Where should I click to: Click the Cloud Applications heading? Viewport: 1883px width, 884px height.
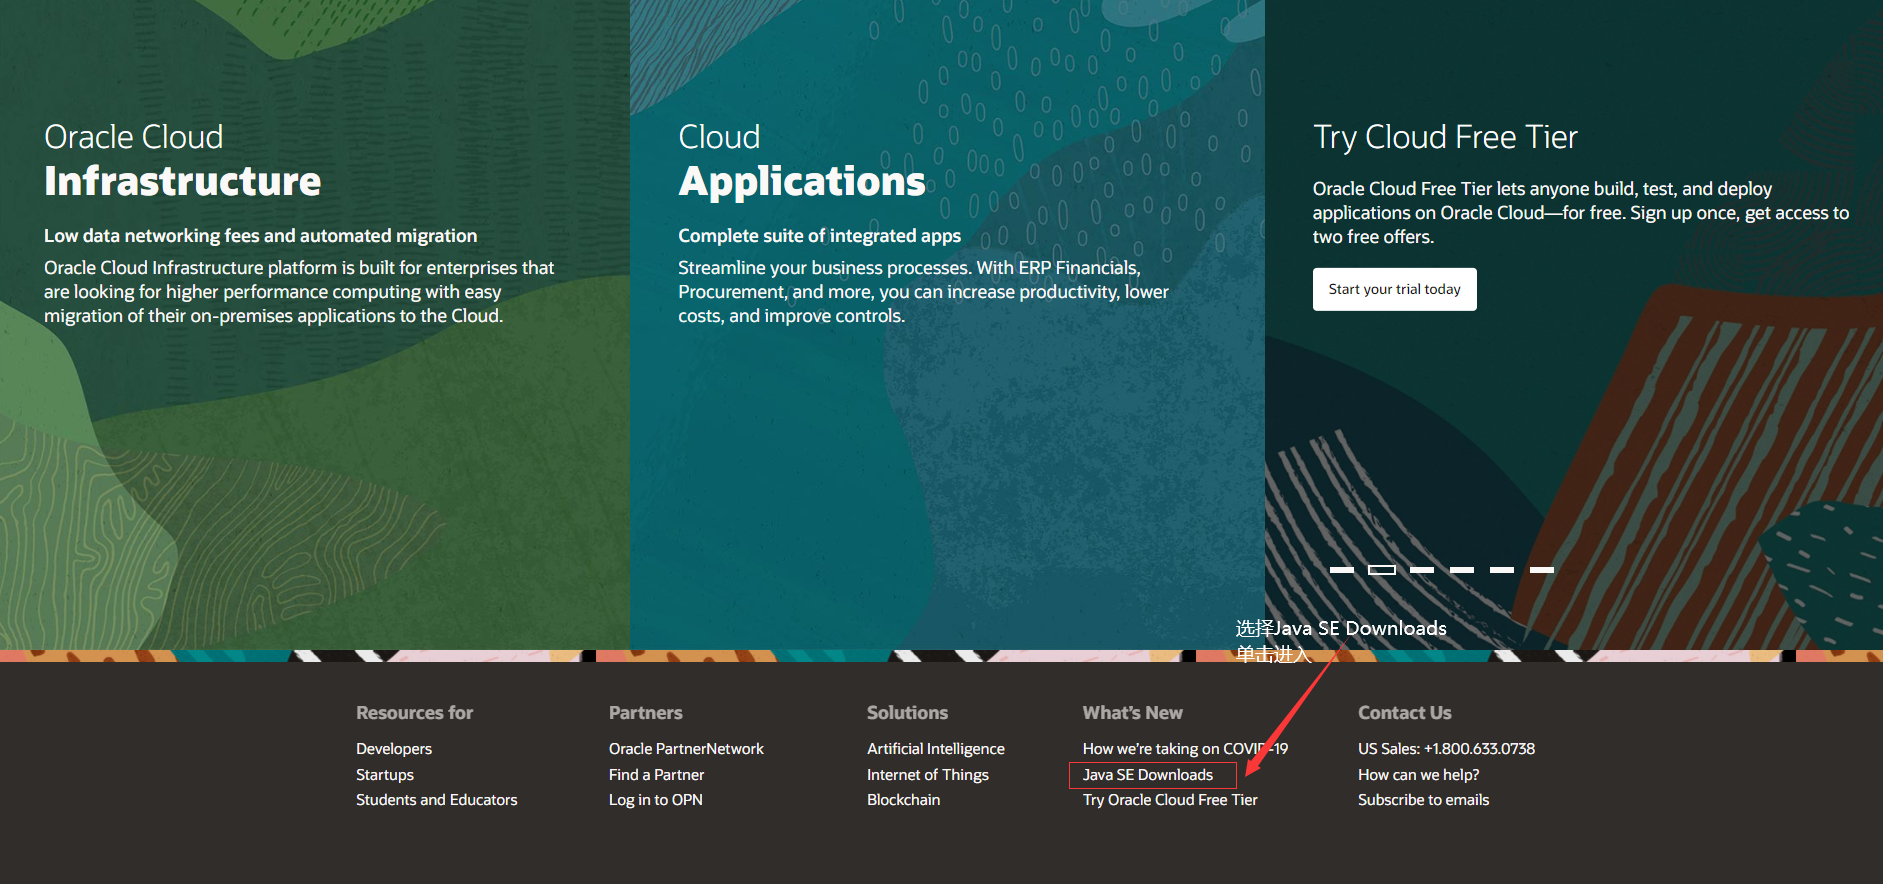coord(802,160)
